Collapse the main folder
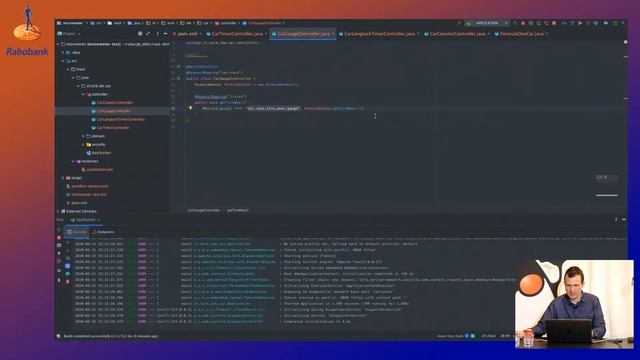The width and height of the screenshot is (640, 360). (68, 69)
